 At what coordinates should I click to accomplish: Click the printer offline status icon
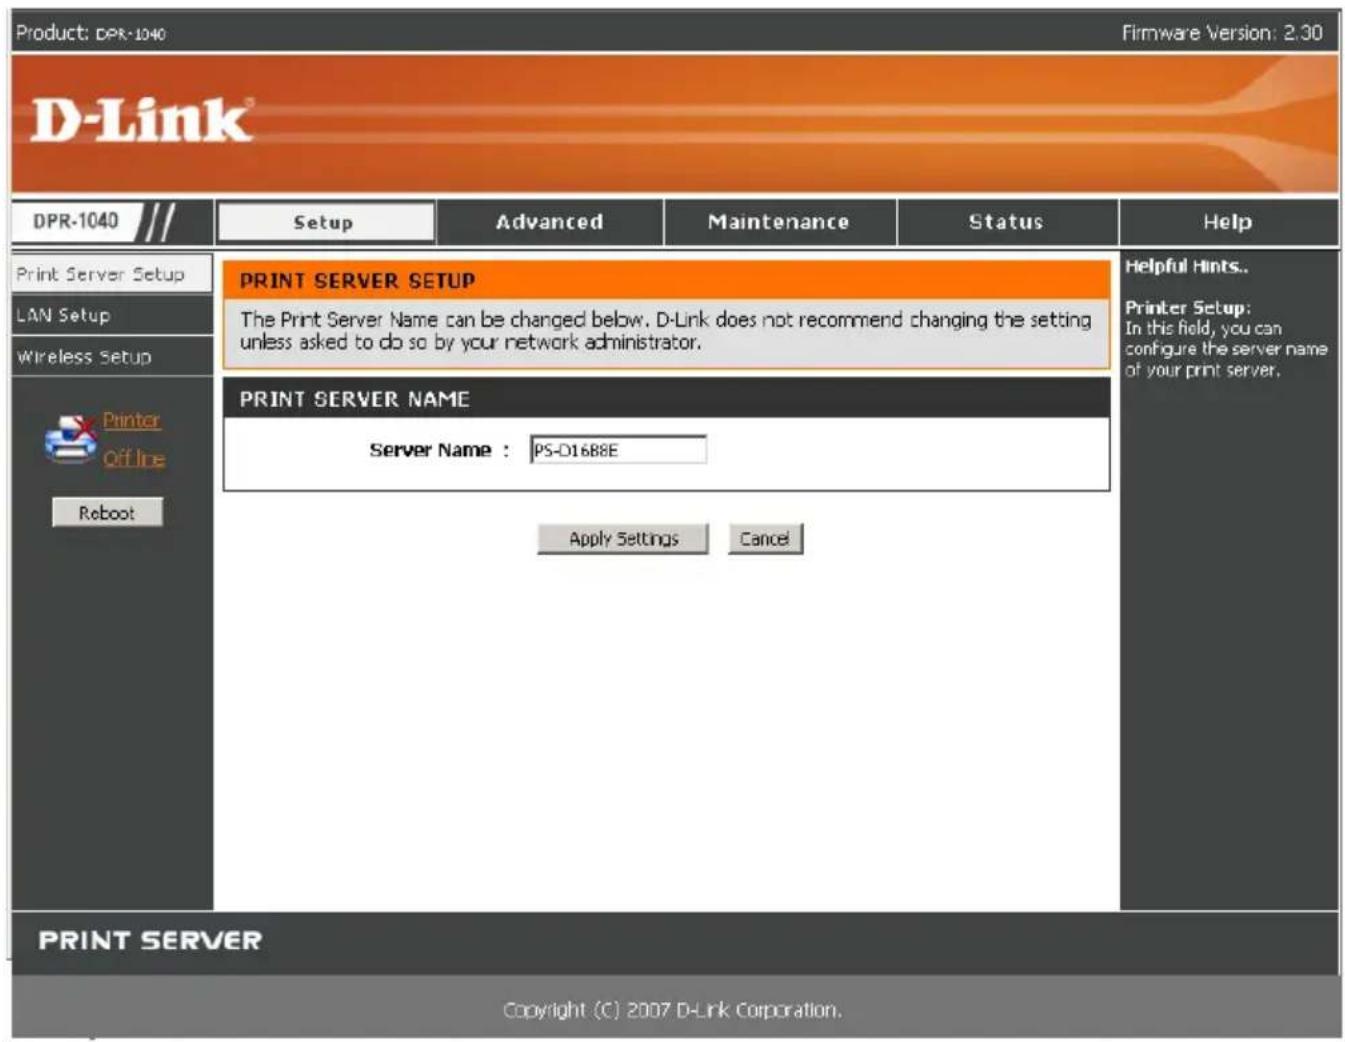(70, 438)
